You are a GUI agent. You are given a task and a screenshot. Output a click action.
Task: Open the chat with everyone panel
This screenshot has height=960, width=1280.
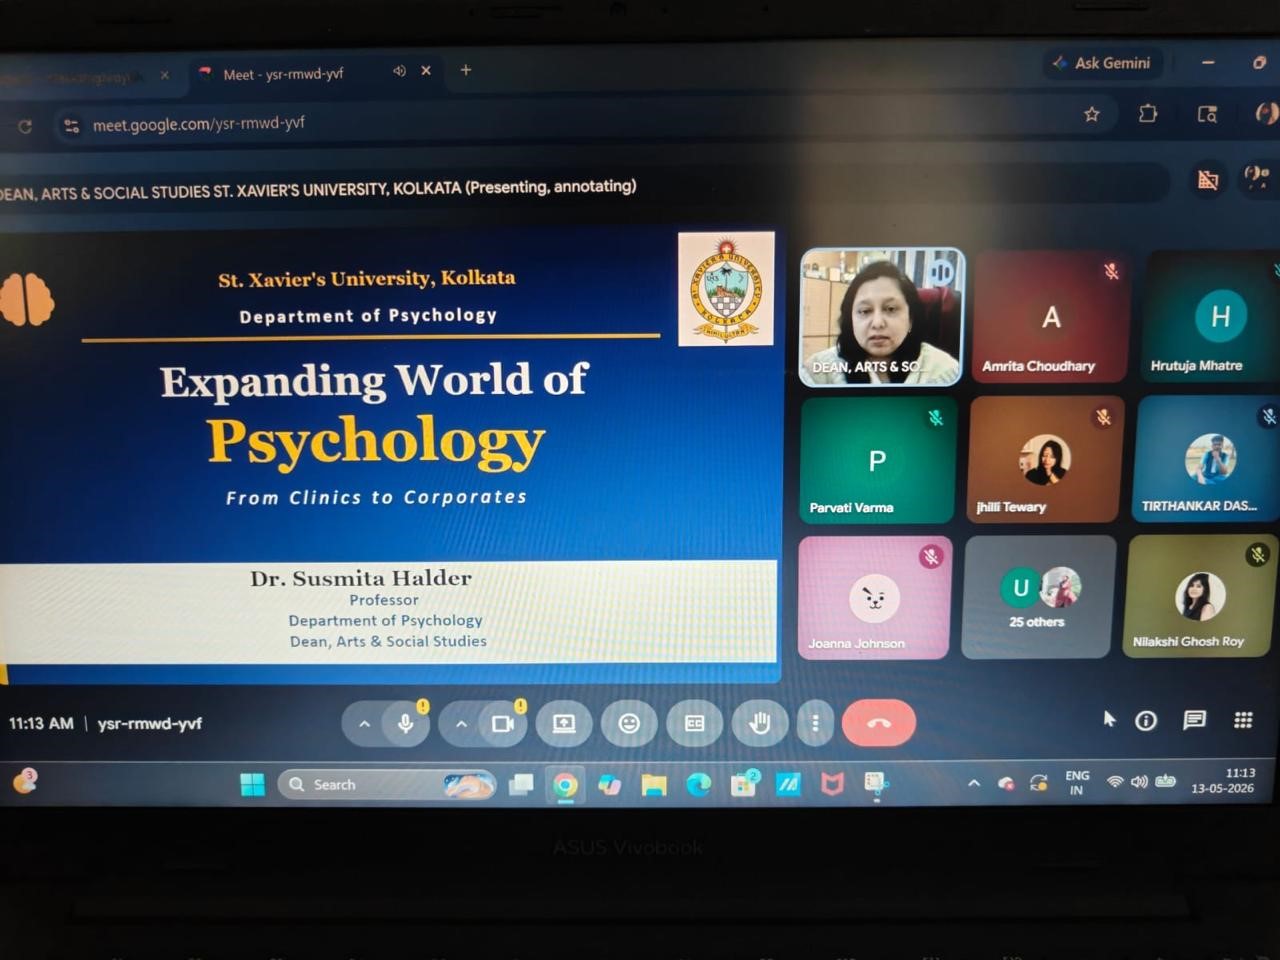coord(1194,720)
